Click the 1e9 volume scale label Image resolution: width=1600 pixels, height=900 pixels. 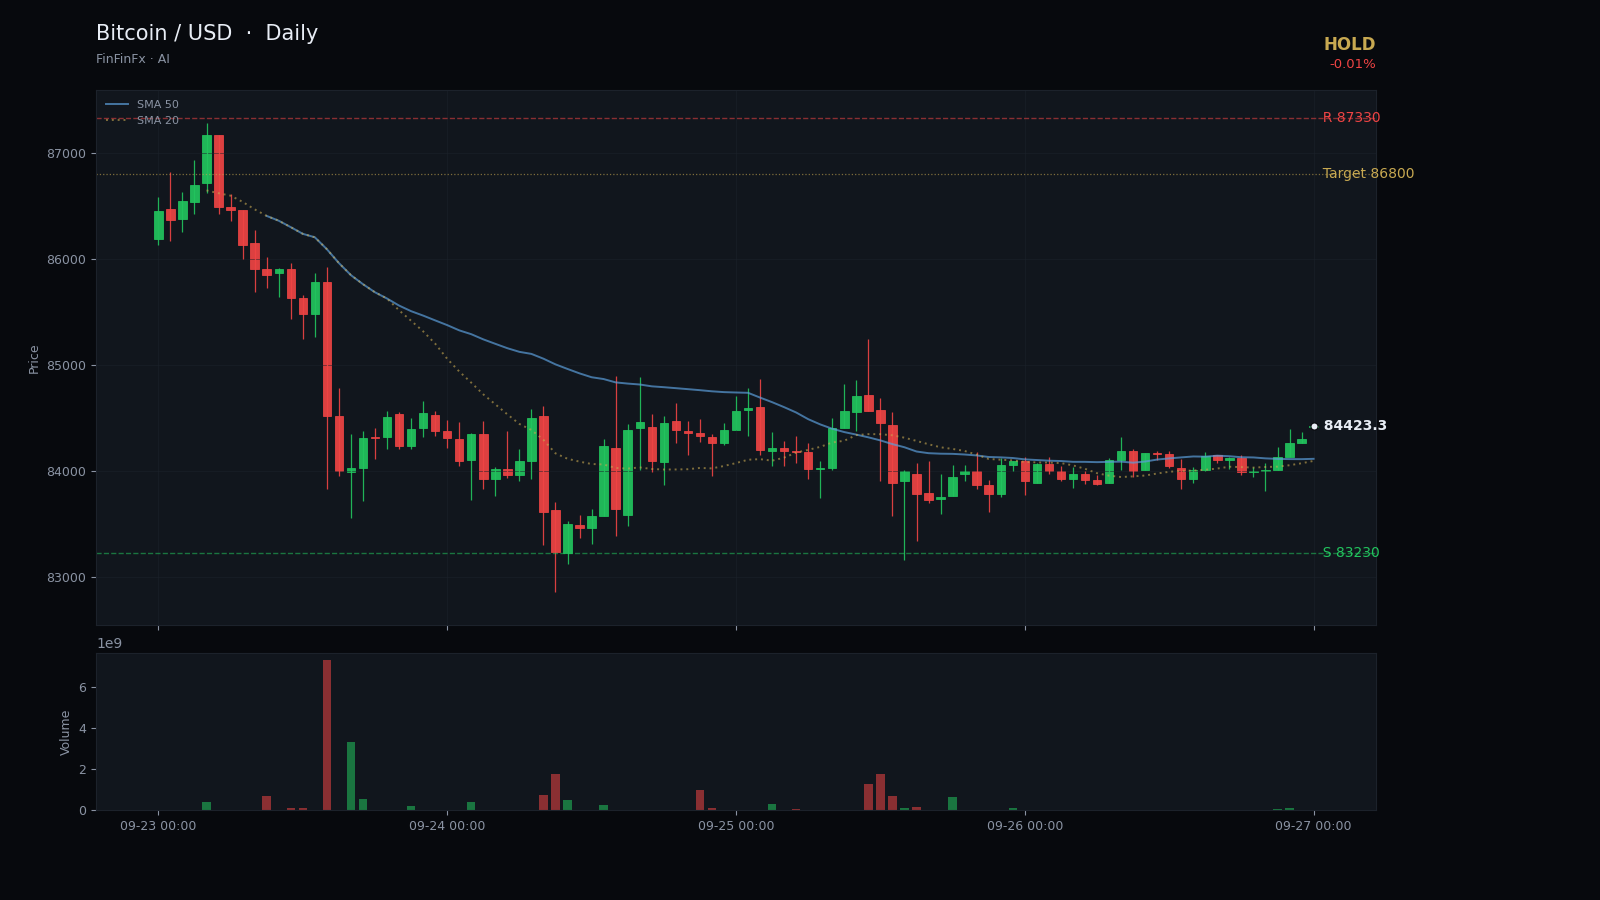[x=109, y=644]
